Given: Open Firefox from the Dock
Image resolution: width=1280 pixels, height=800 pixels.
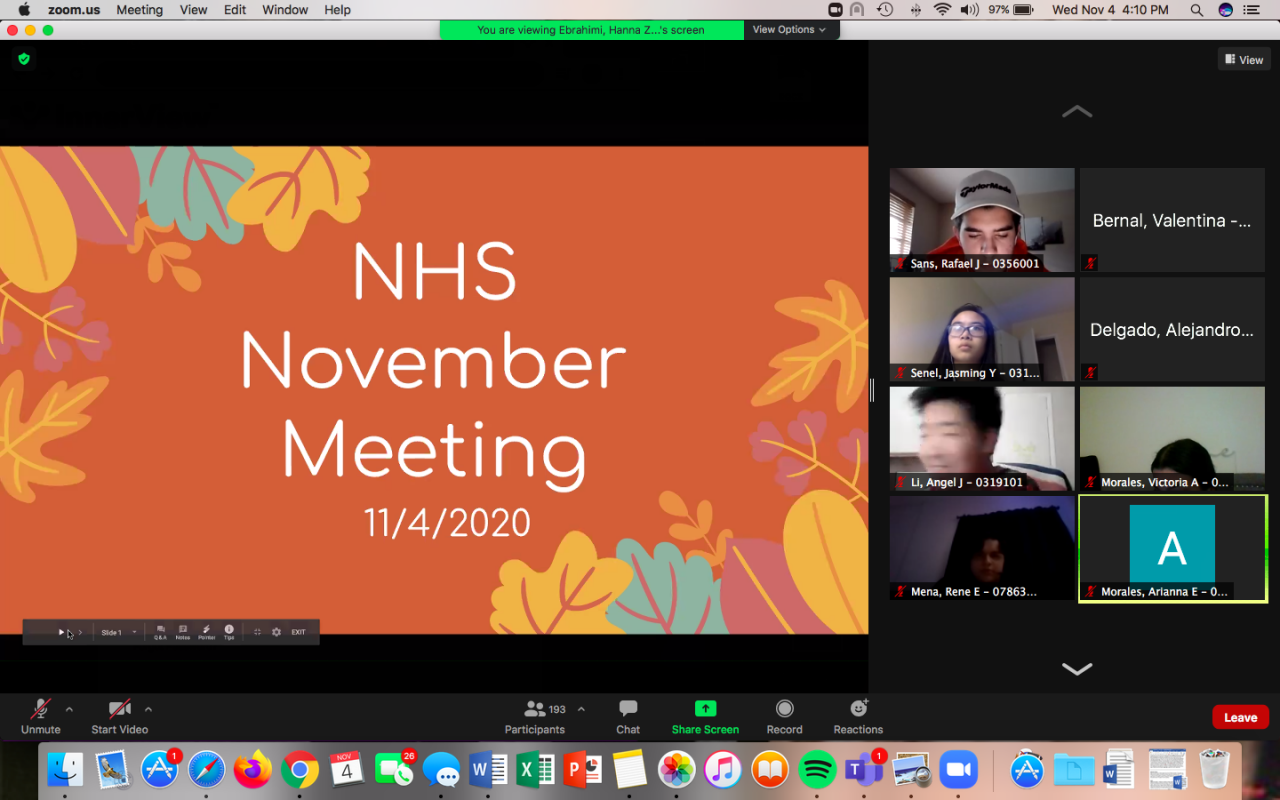Looking at the screenshot, I should coord(253,769).
